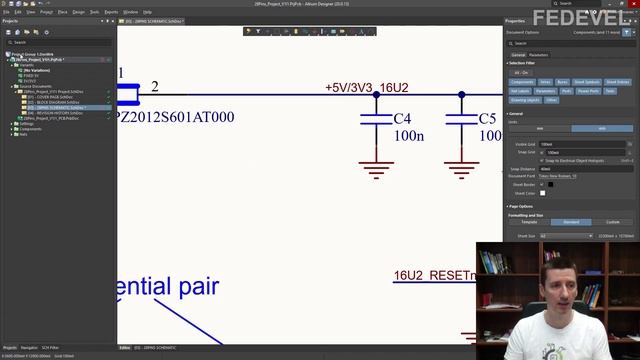Click the text tool icon in Active Bar
Image resolution: width=640 pixels, height=360 pixels.
361,31
